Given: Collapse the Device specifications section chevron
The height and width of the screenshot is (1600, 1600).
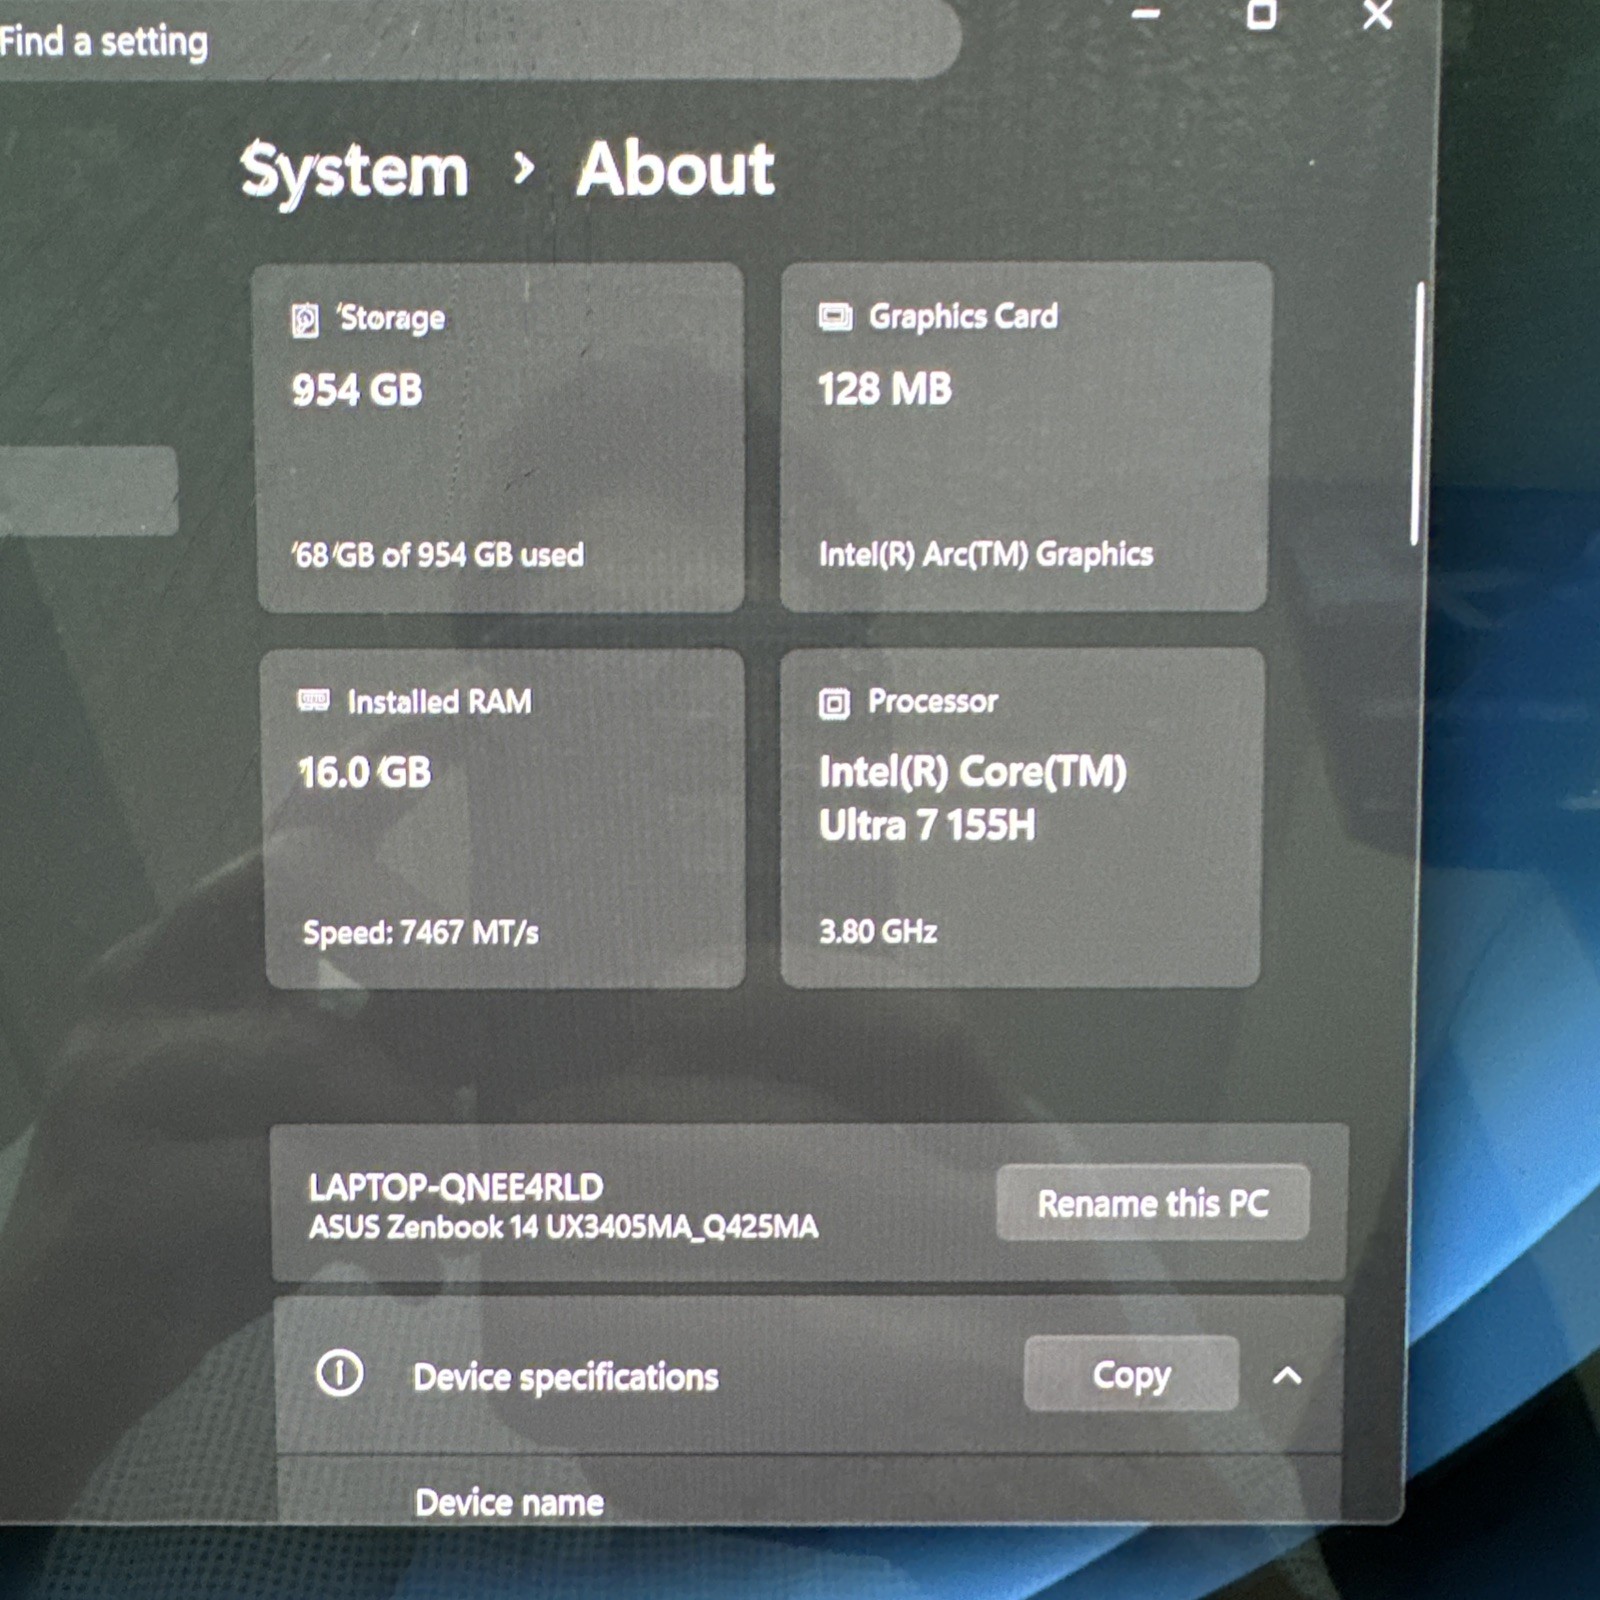Looking at the screenshot, I should (1288, 1376).
